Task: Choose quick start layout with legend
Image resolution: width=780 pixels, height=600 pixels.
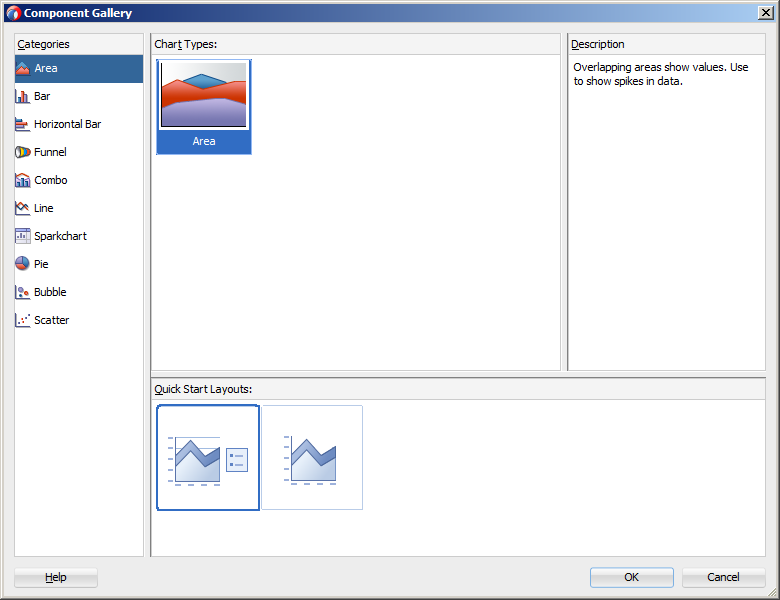Action: 208,458
